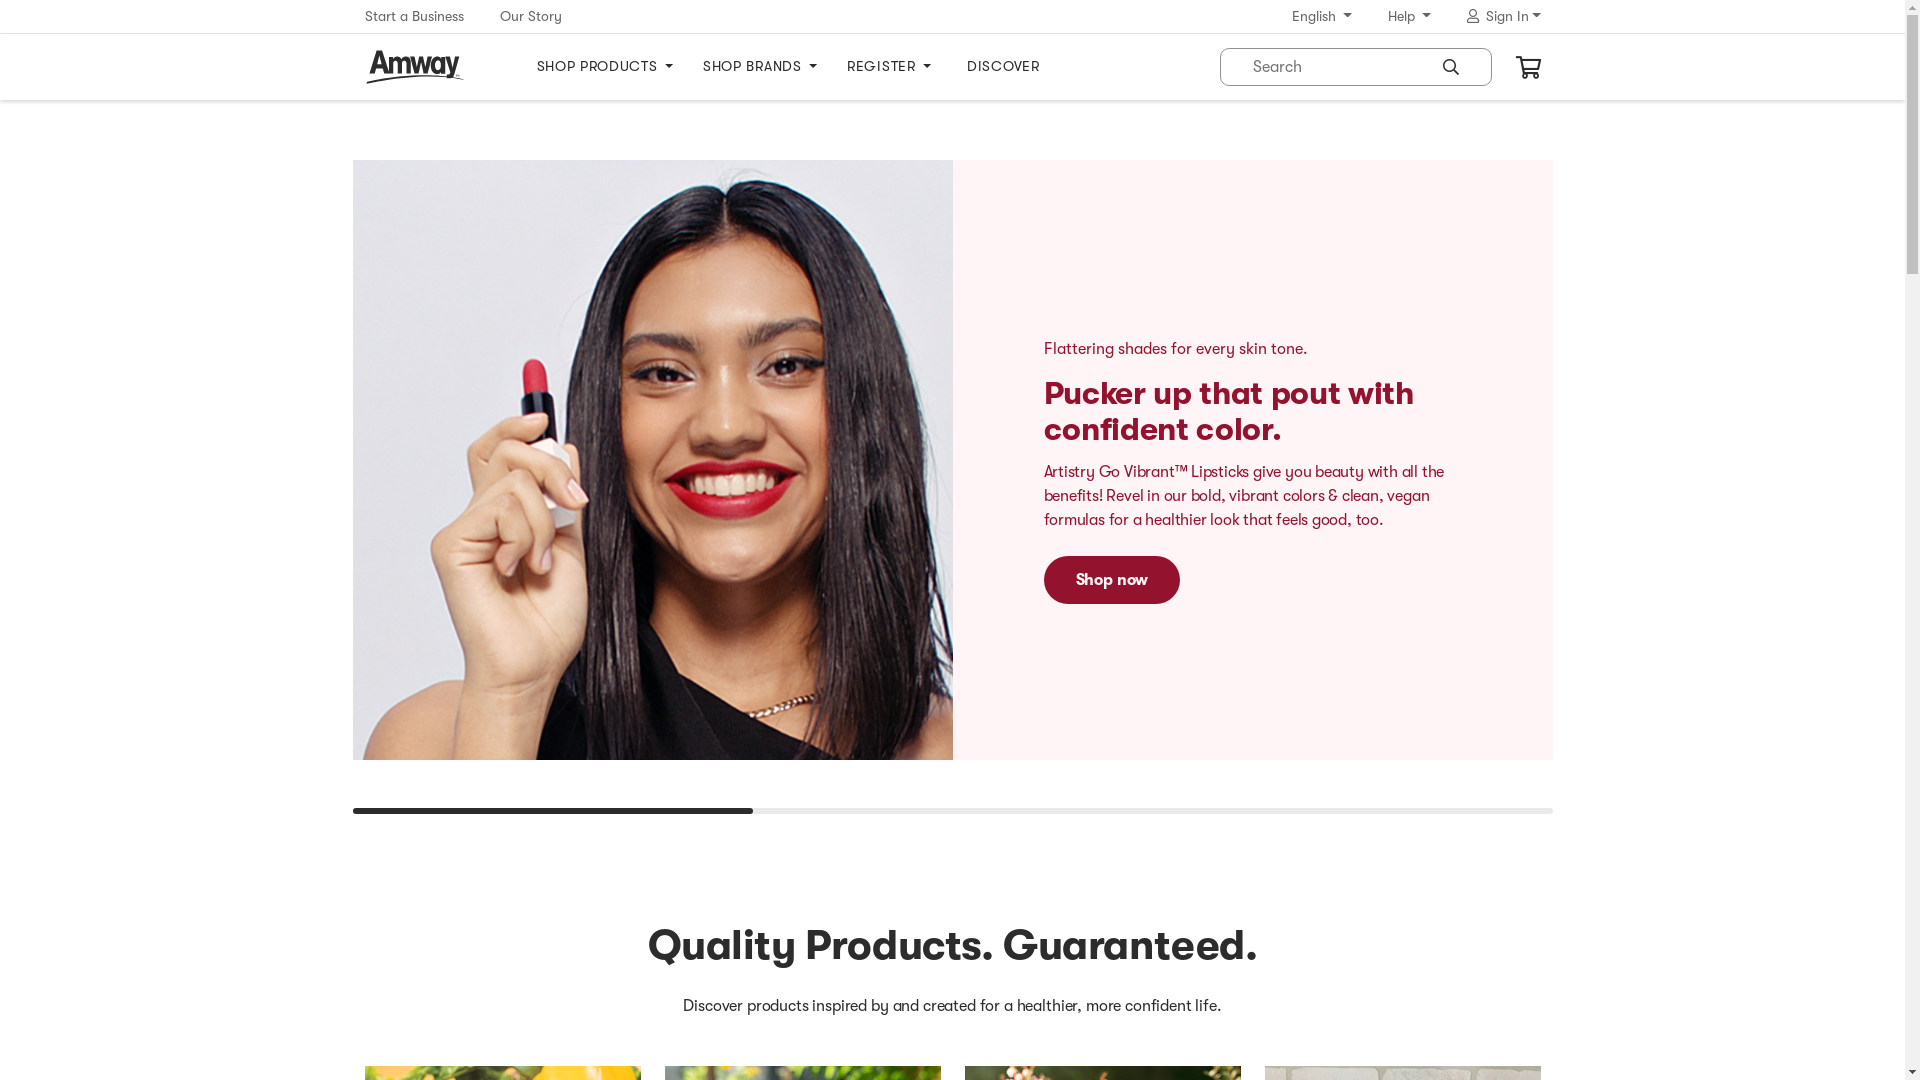The height and width of the screenshot is (1080, 1920).
Task: Go to the DISCOVER menu item
Action: [1003, 67]
